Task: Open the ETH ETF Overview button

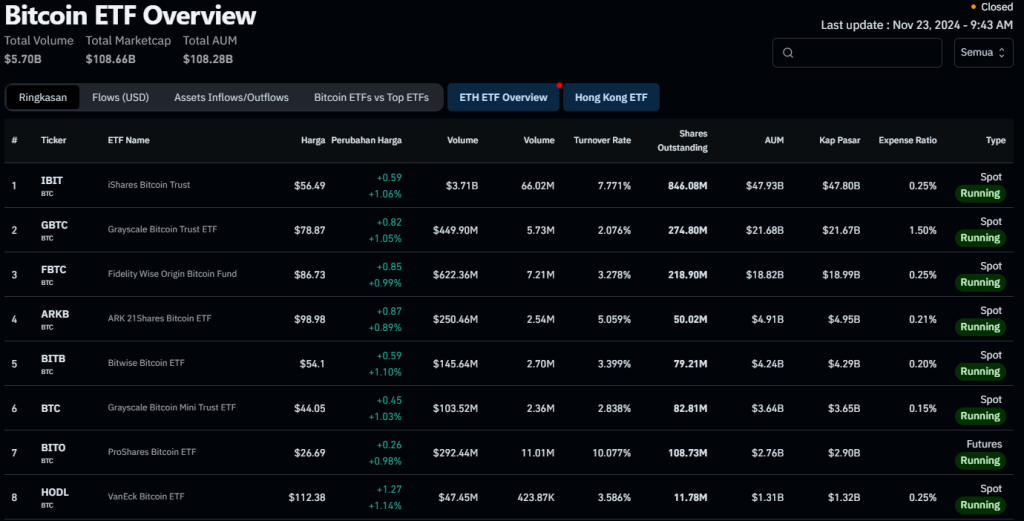Action: (x=503, y=97)
